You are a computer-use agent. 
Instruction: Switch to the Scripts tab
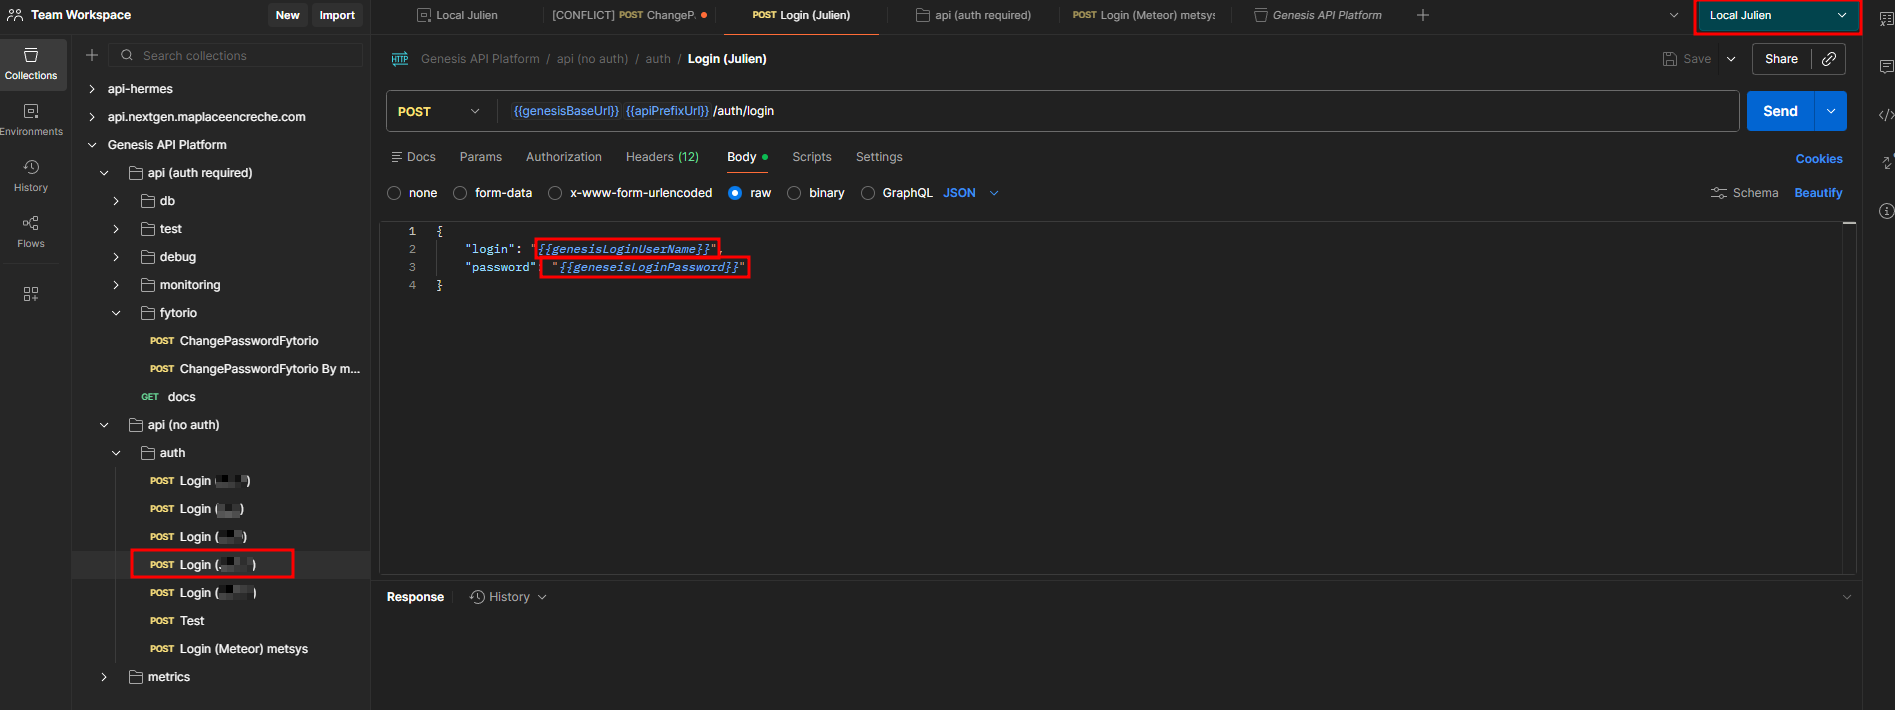[812, 157]
